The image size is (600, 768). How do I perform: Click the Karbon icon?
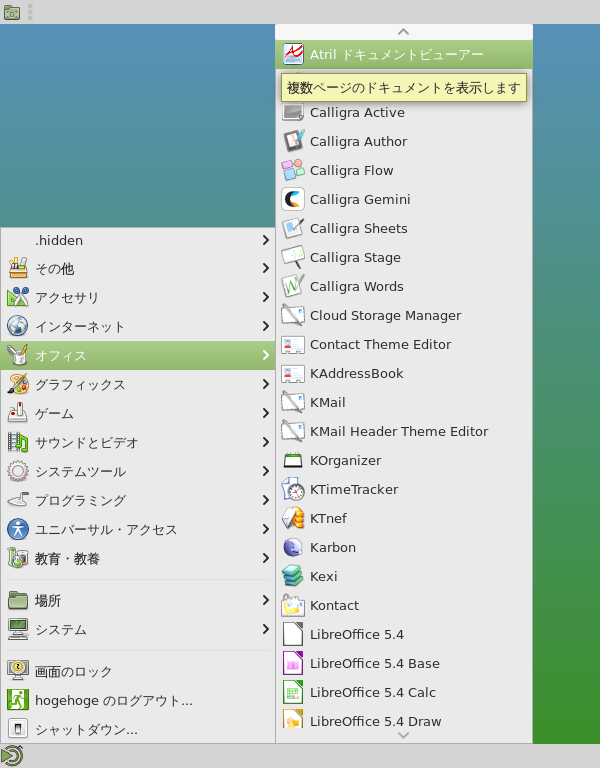293,547
